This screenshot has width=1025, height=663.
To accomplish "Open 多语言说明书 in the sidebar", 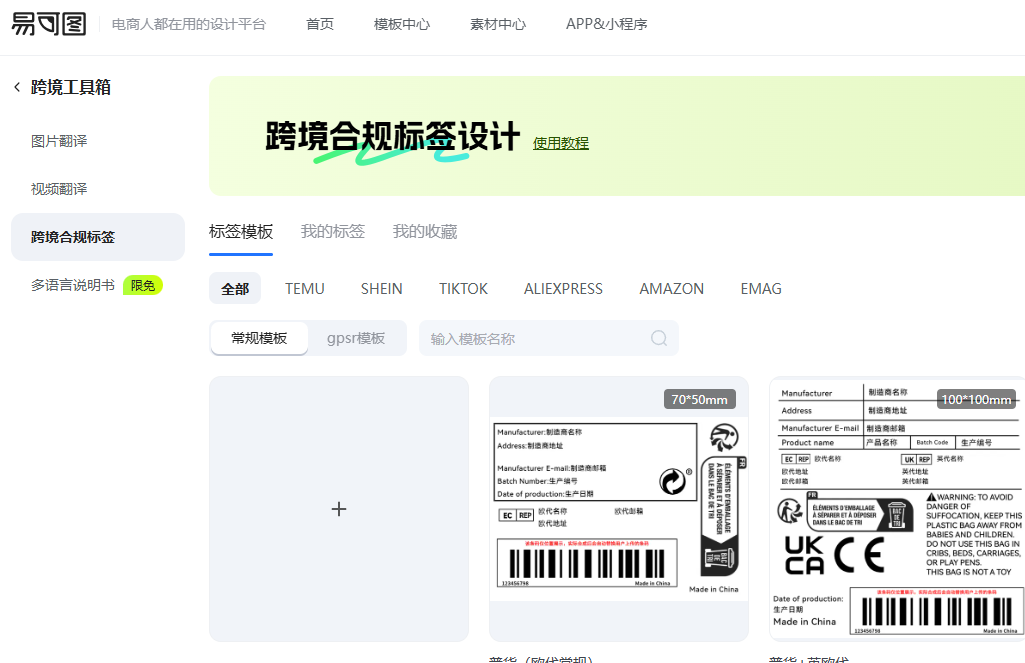I will pyautogui.click(x=73, y=285).
